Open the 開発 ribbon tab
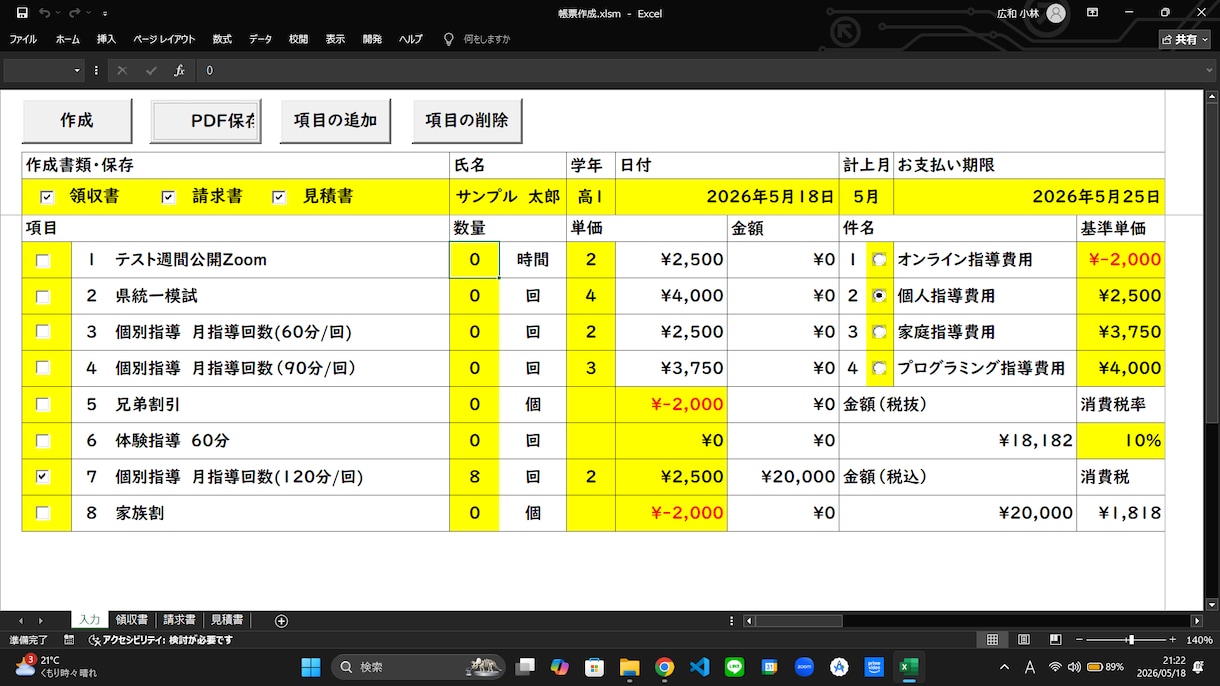 (x=372, y=39)
